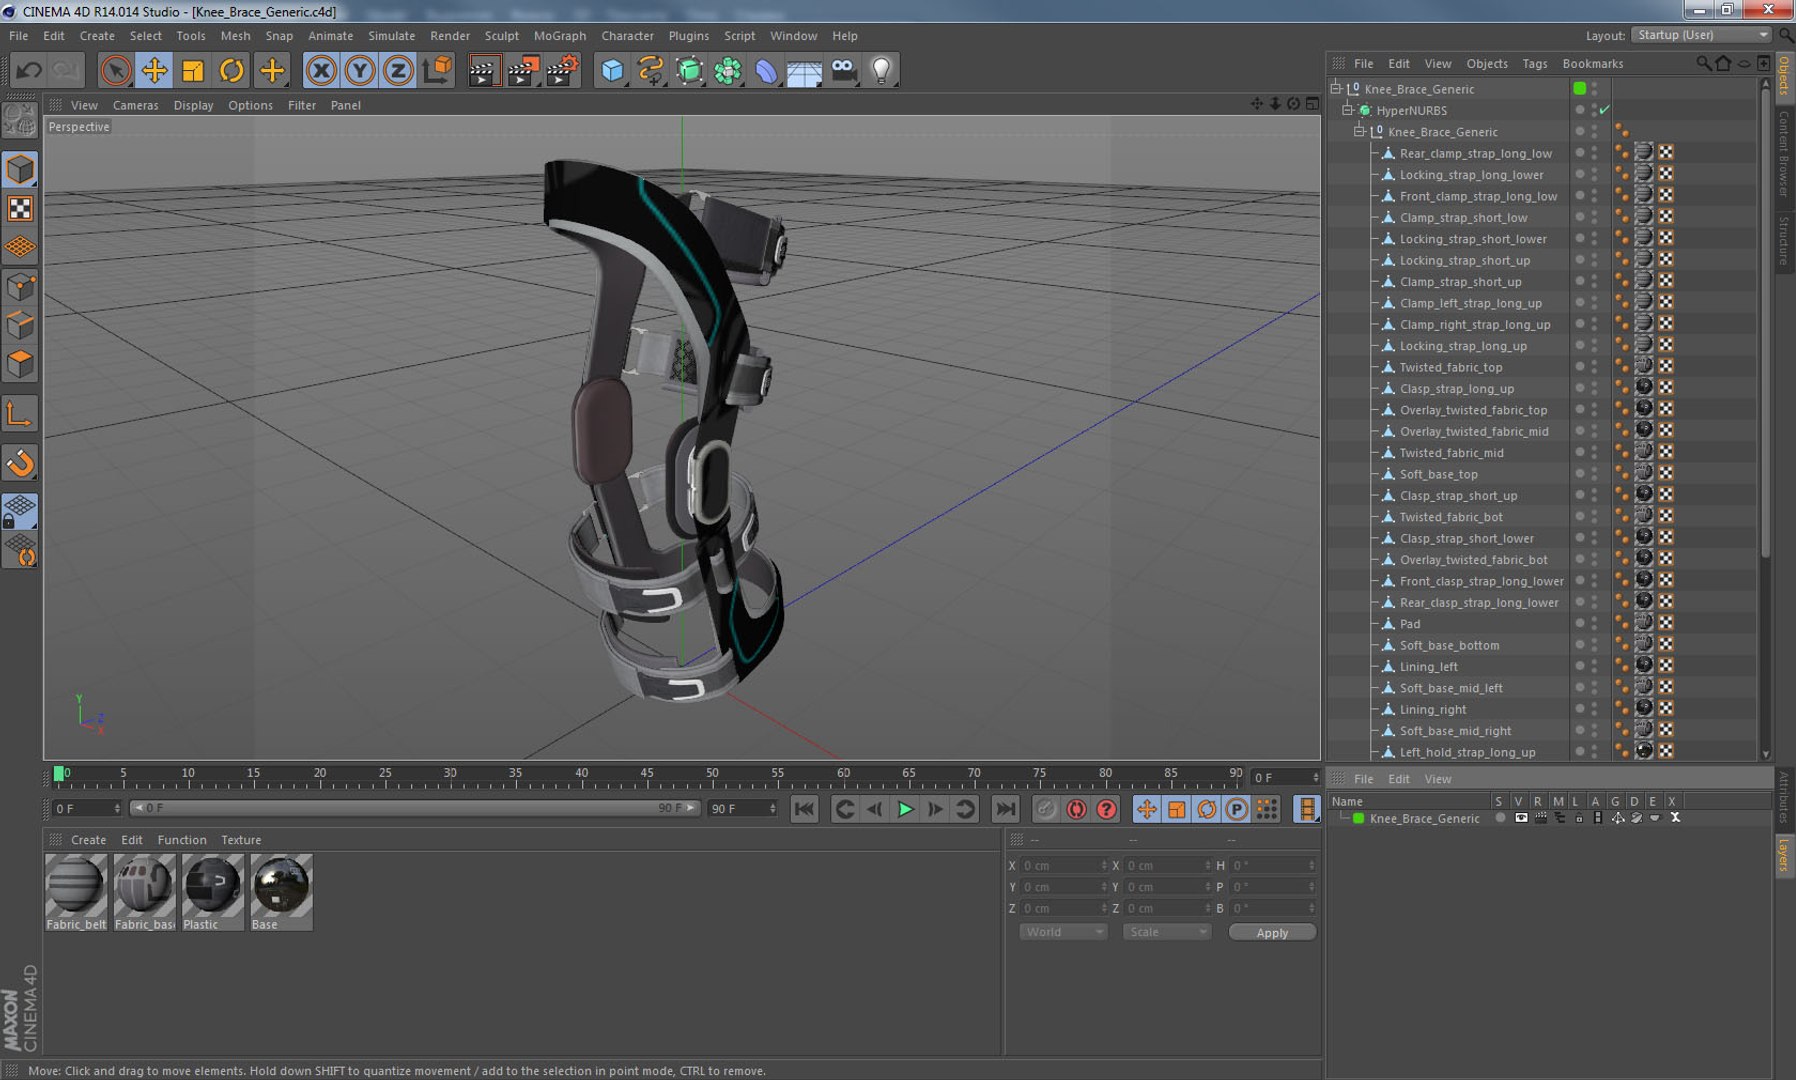Collapse the nested Knee_Brace_Generic group node
The image size is (1796, 1080).
1360,131
